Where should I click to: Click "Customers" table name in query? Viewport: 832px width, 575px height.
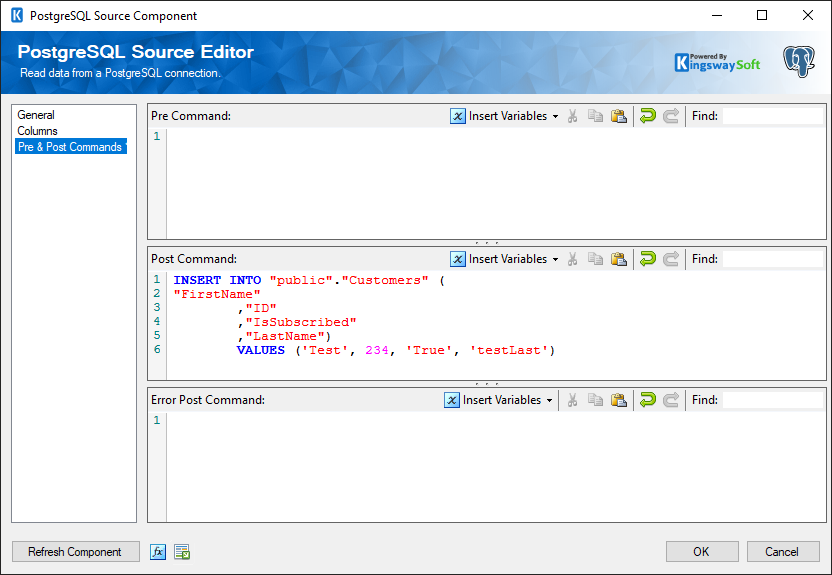click(x=384, y=280)
